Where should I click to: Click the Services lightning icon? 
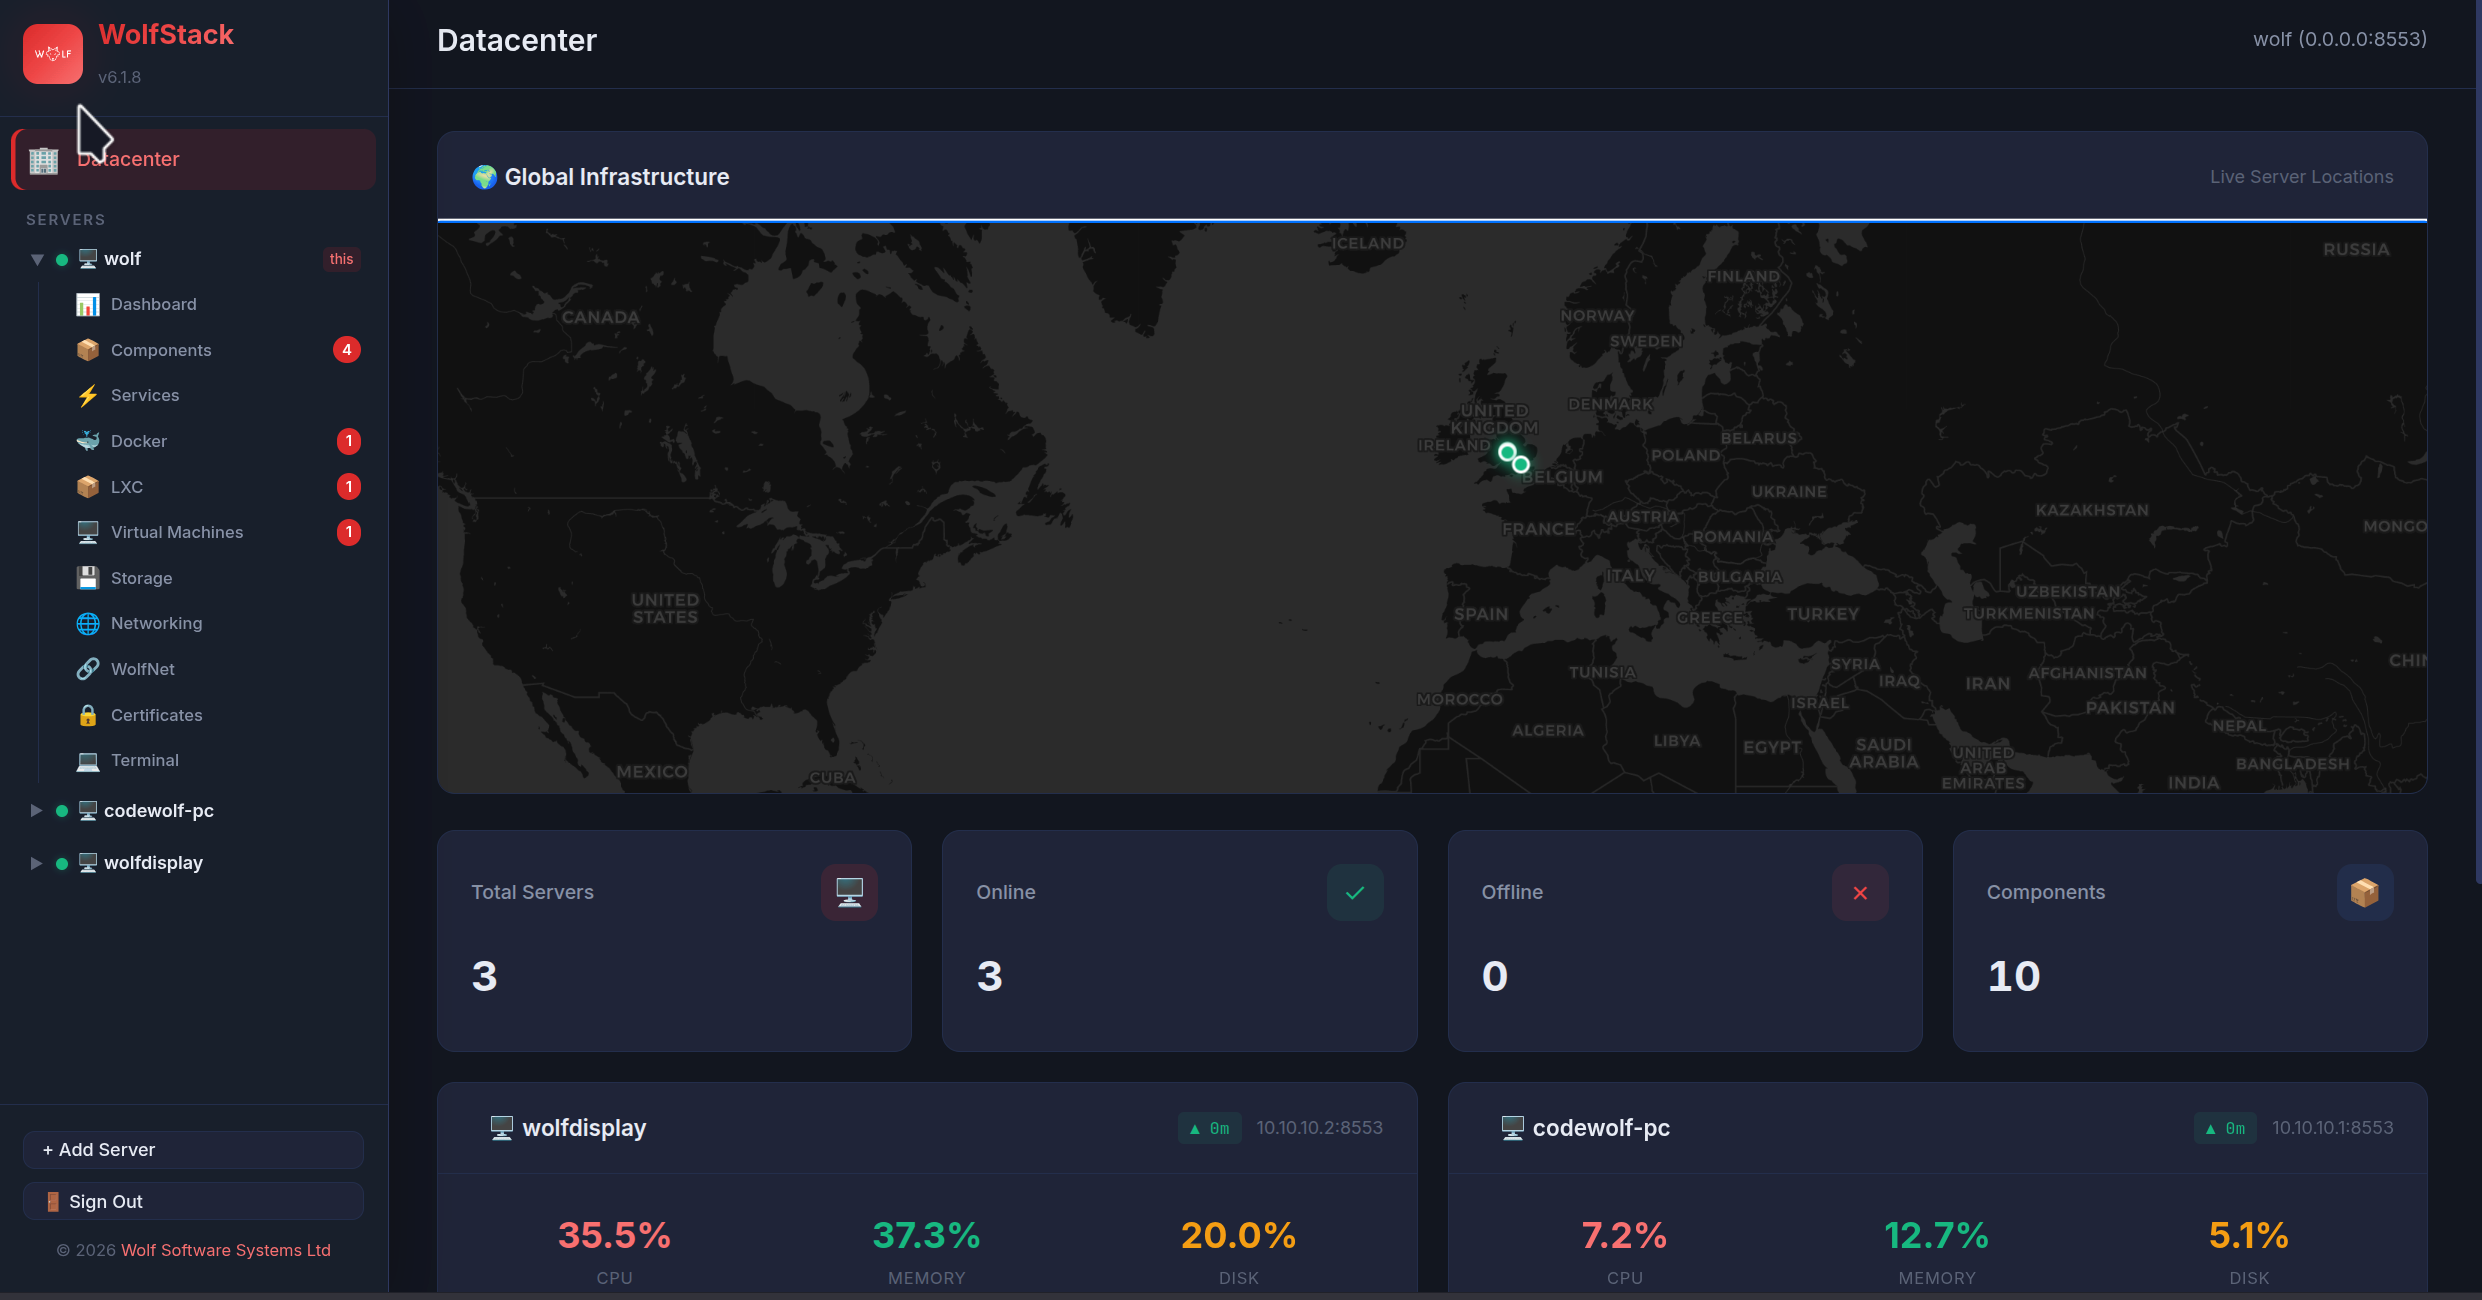click(88, 395)
